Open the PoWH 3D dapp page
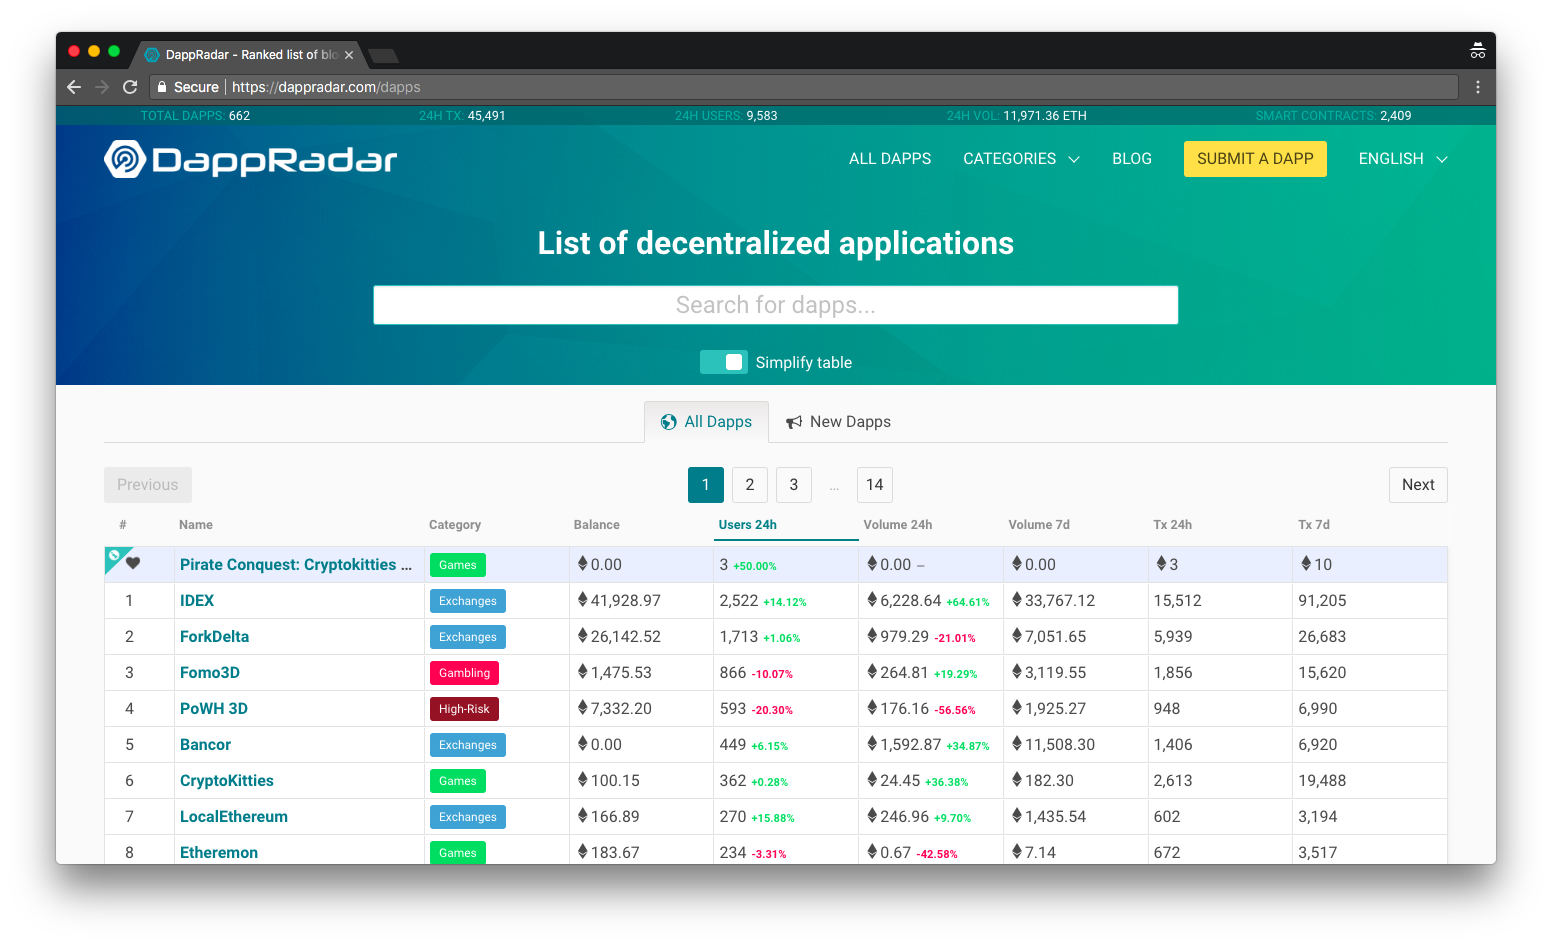This screenshot has width=1552, height=944. pos(214,709)
